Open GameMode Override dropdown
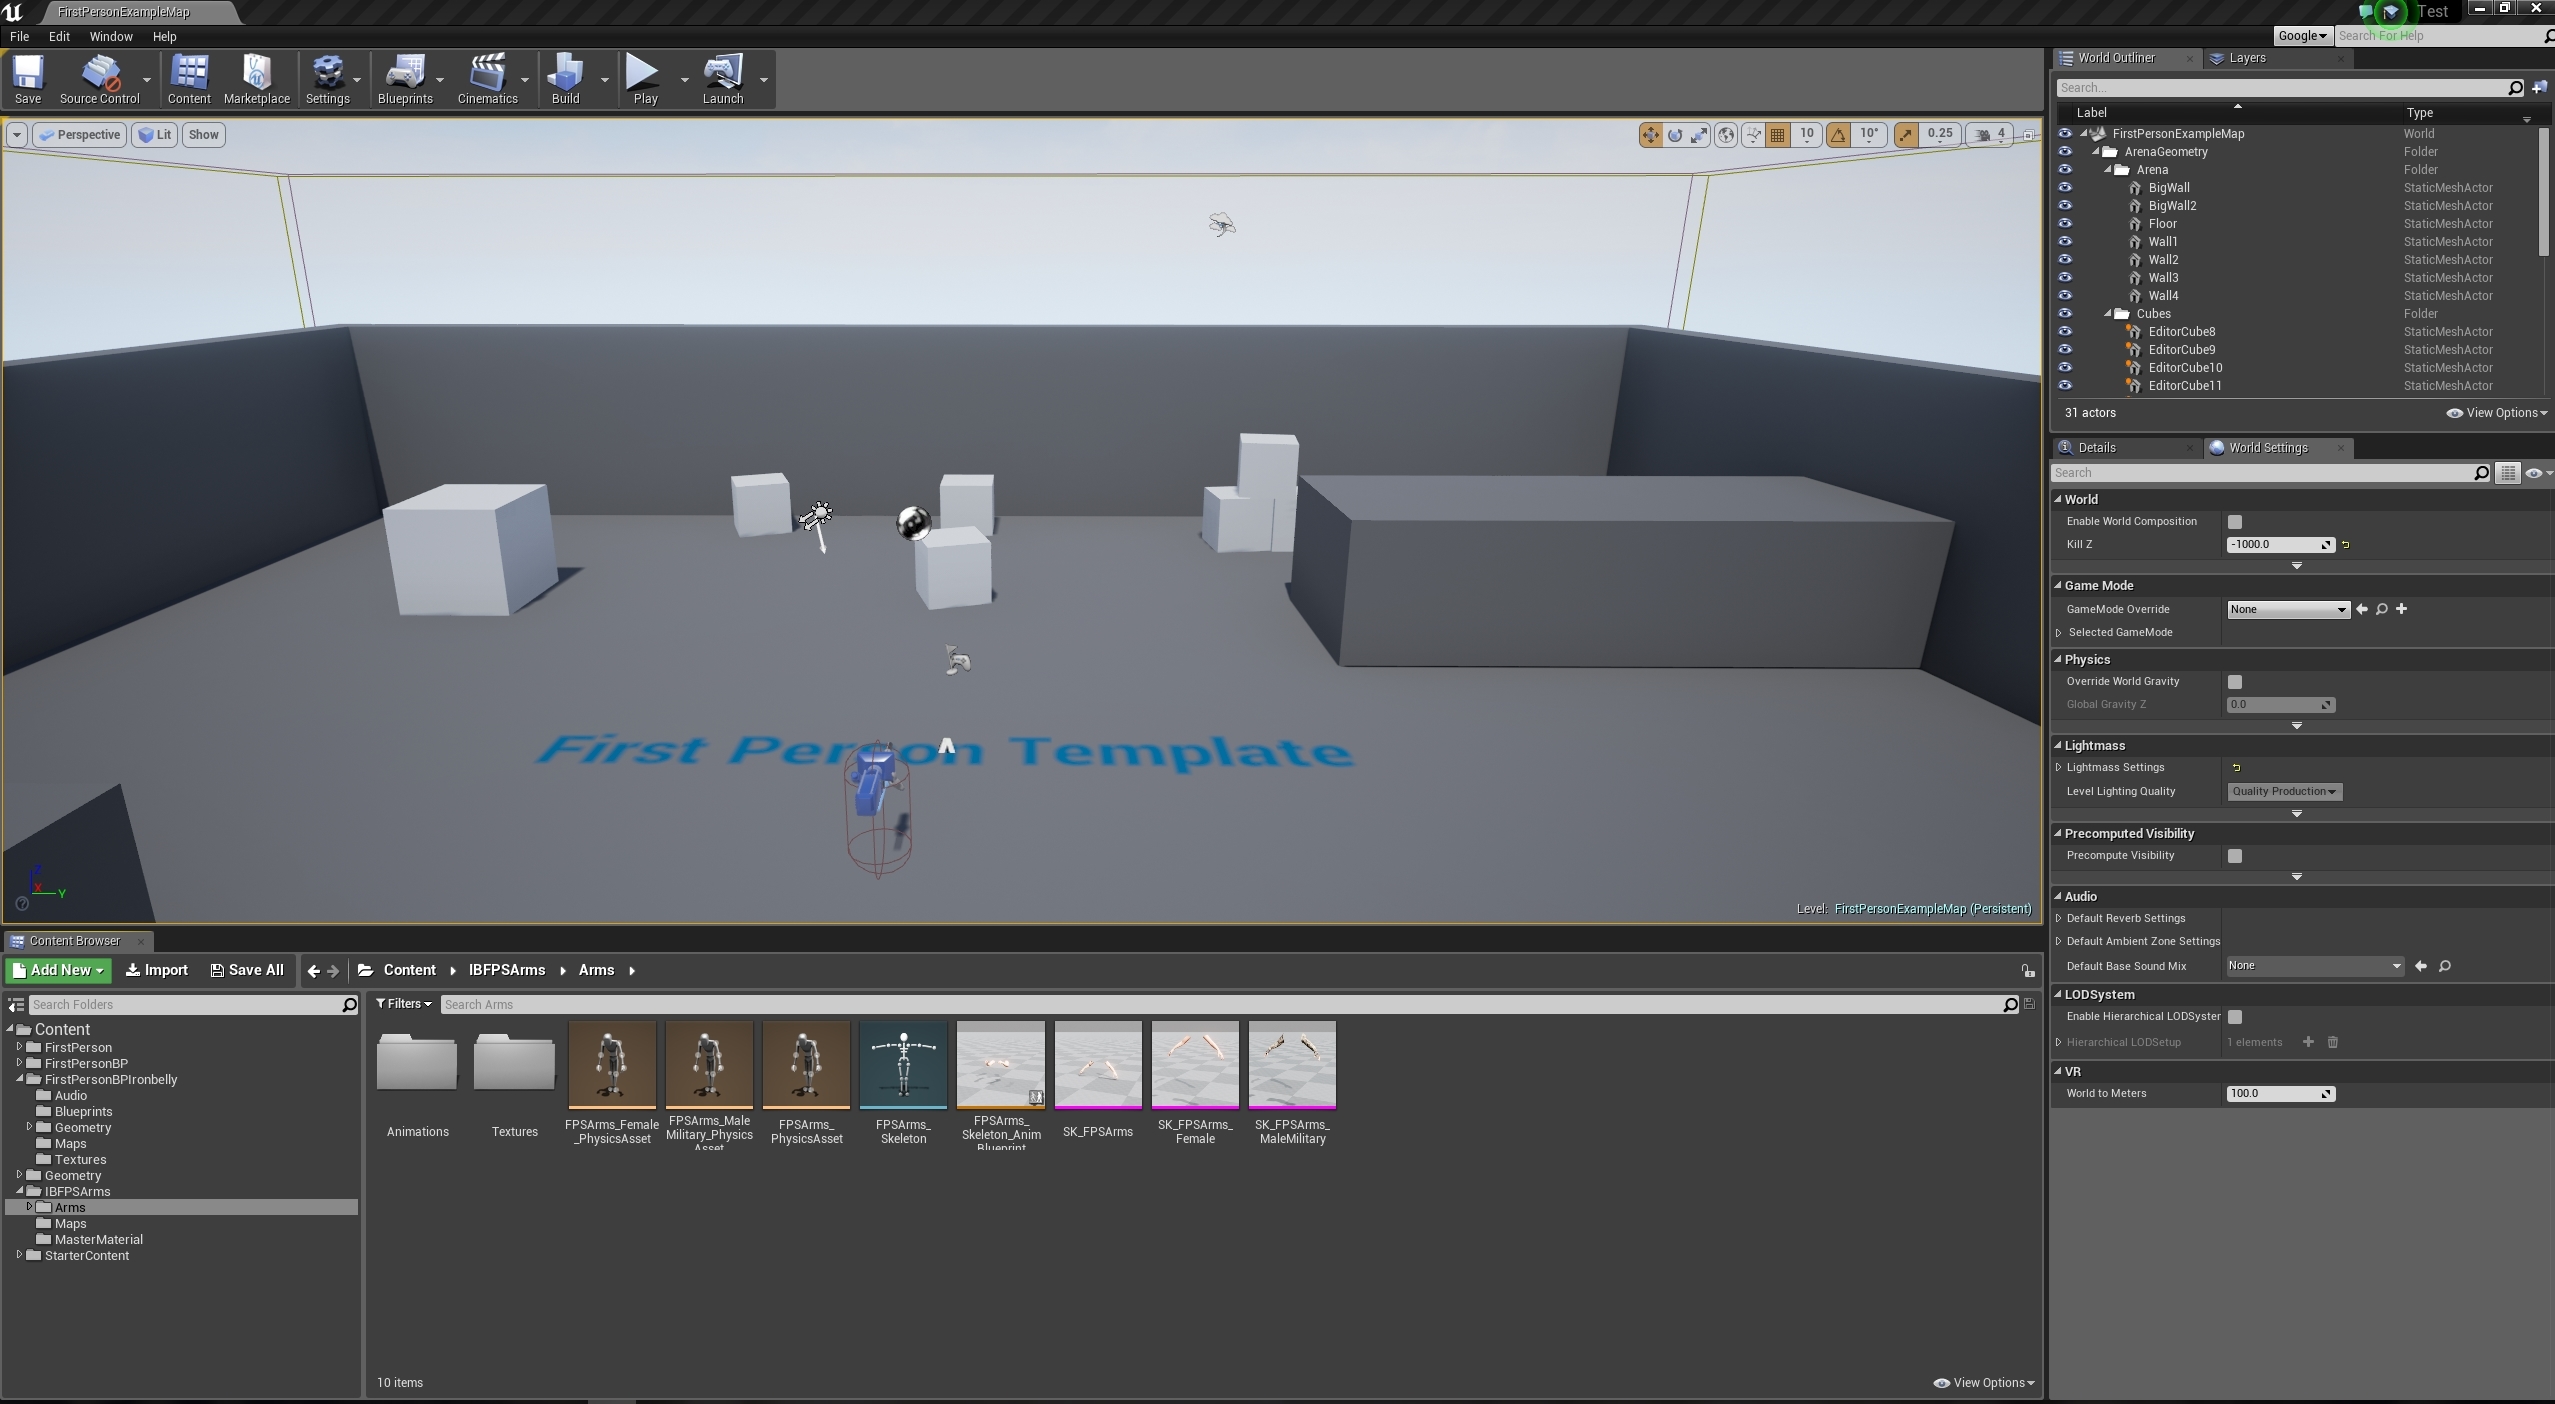The image size is (2555, 1404). pos(2287,609)
